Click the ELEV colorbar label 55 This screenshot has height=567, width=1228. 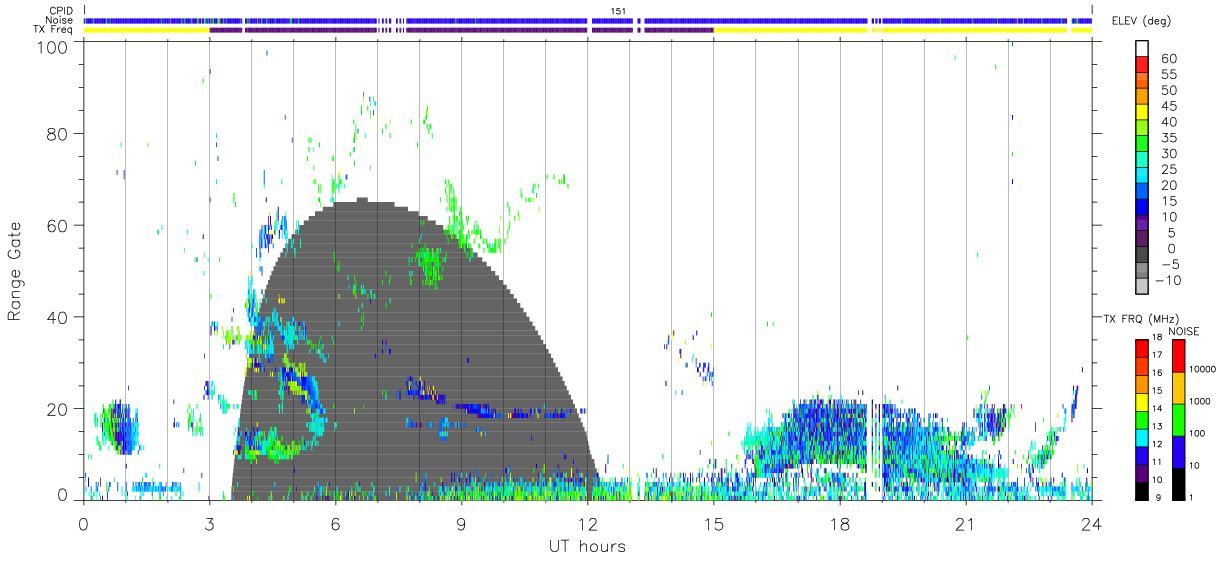(1168, 75)
